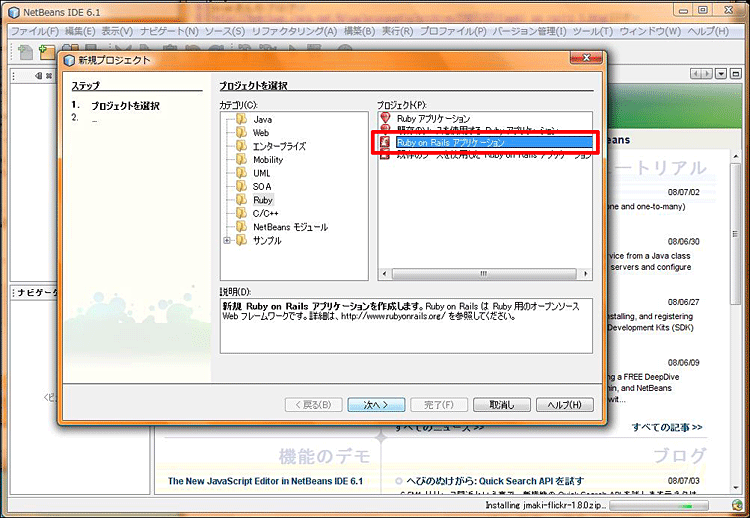Click the 説明 description text area
The image size is (750, 518).
[x=406, y=326]
